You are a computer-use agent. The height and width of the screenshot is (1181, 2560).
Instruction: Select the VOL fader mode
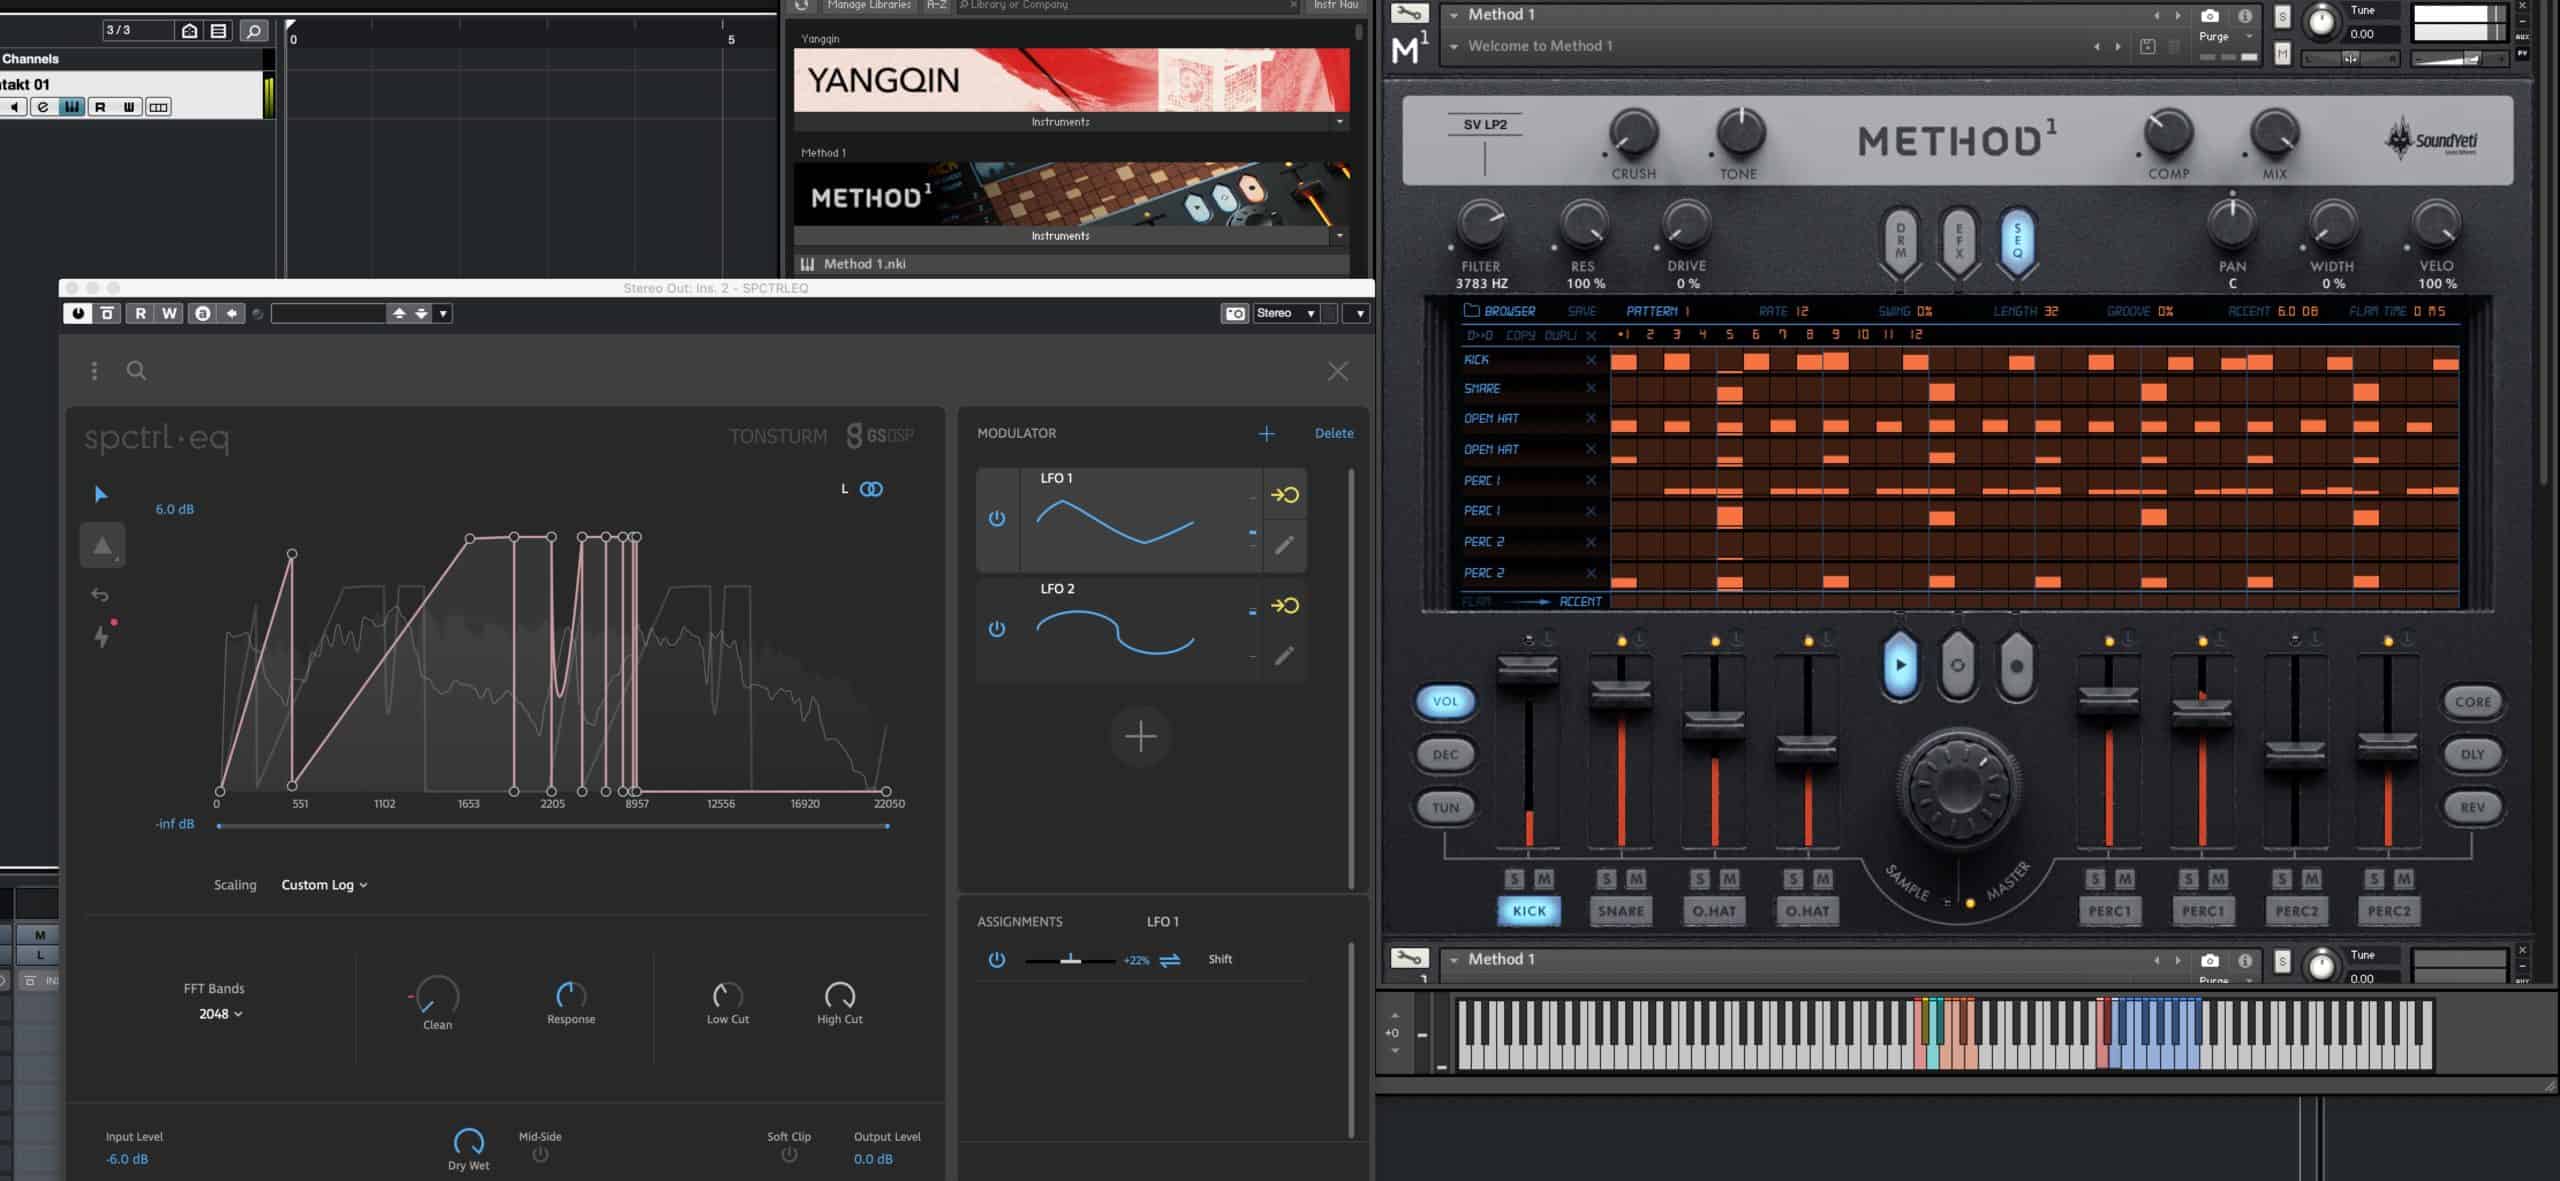[1445, 702]
